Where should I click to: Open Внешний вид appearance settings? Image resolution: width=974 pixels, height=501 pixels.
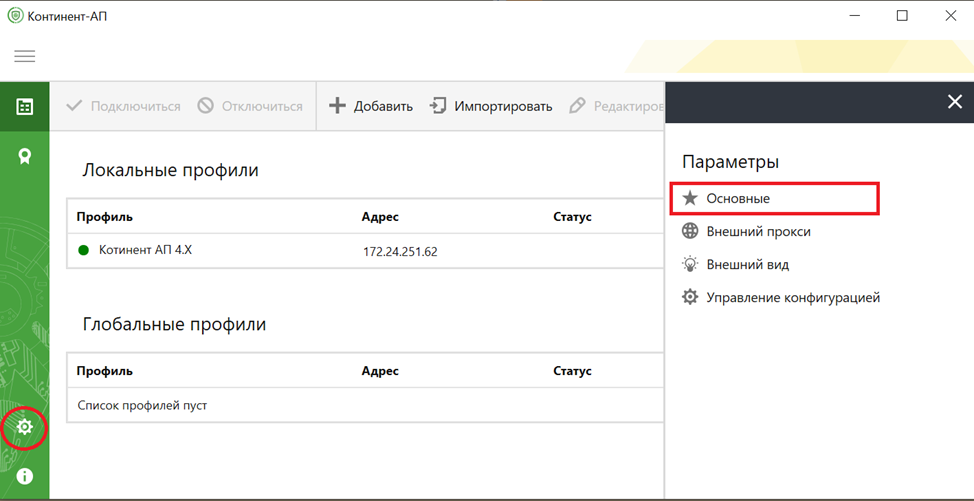tap(747, 265)
